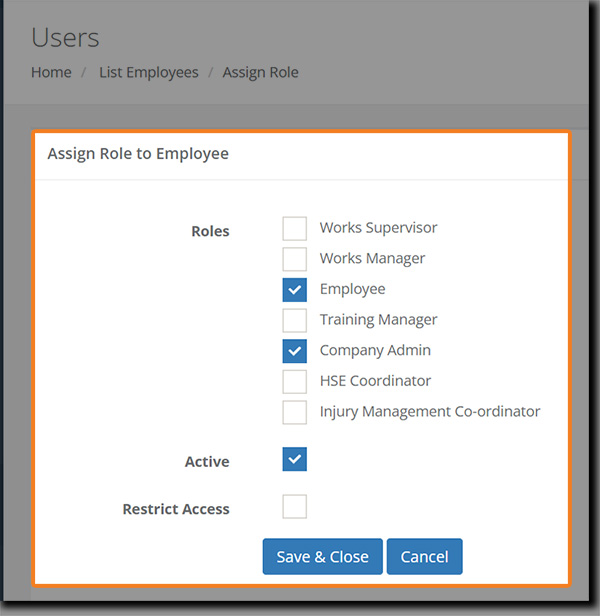This screenshot has width=600, height=616.
Task: Click the Assign Role breadcrumb item
Action: (x=260, y=72)
